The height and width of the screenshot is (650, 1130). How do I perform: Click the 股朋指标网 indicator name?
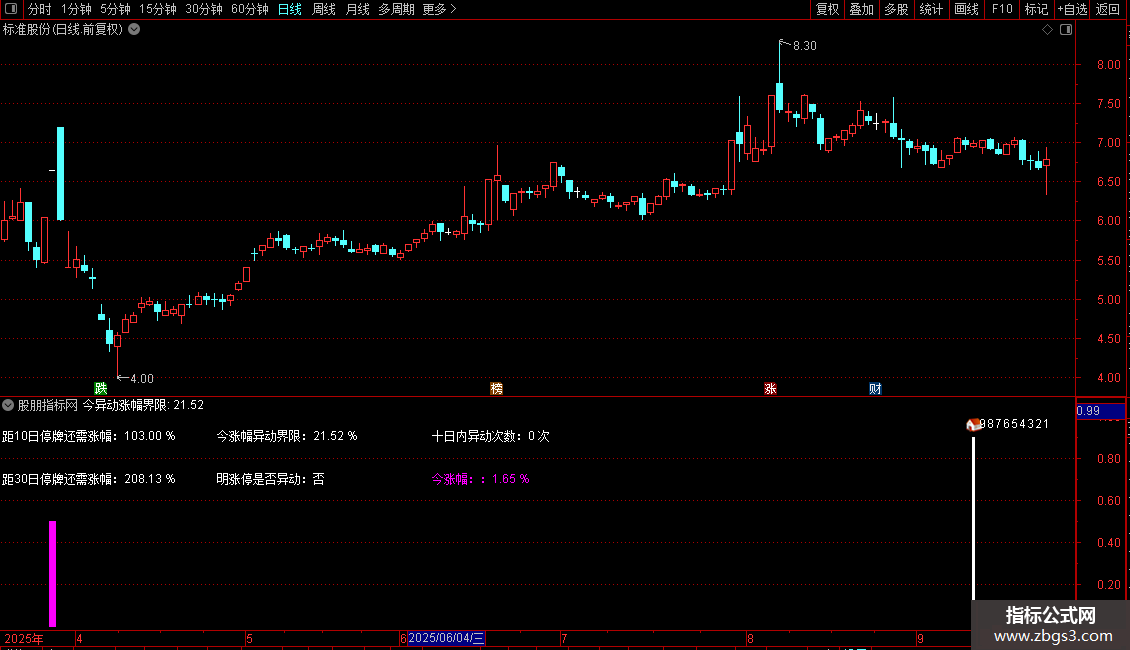(48, 405)
